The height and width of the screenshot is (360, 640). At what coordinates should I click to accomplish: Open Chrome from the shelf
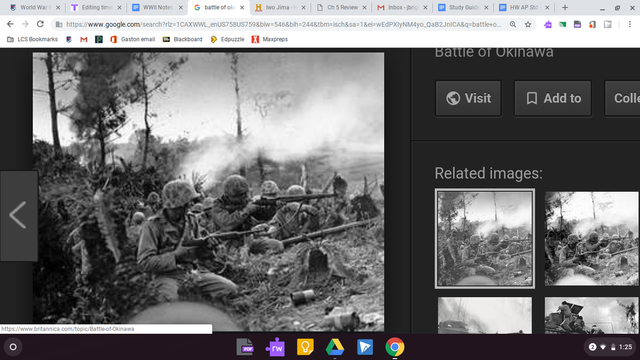[395, 347]
